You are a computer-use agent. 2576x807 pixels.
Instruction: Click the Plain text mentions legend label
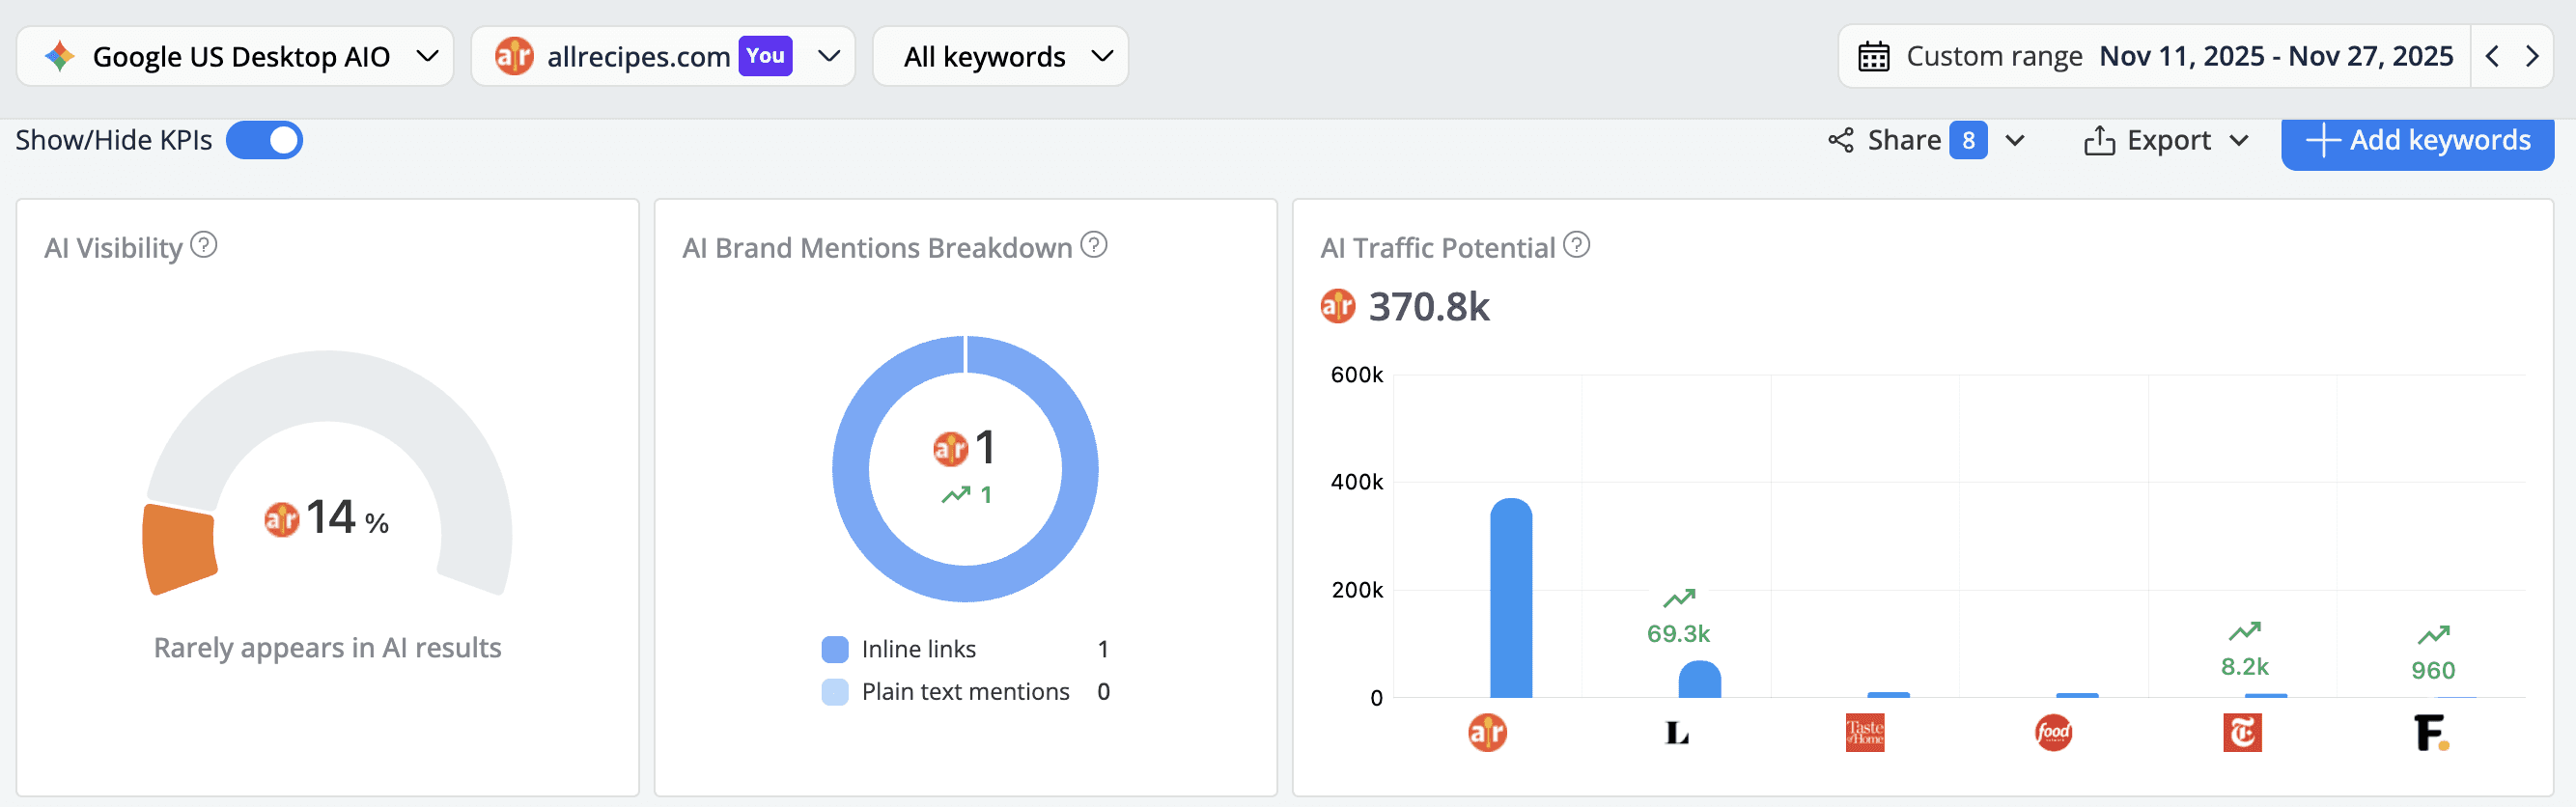[965, 692]
